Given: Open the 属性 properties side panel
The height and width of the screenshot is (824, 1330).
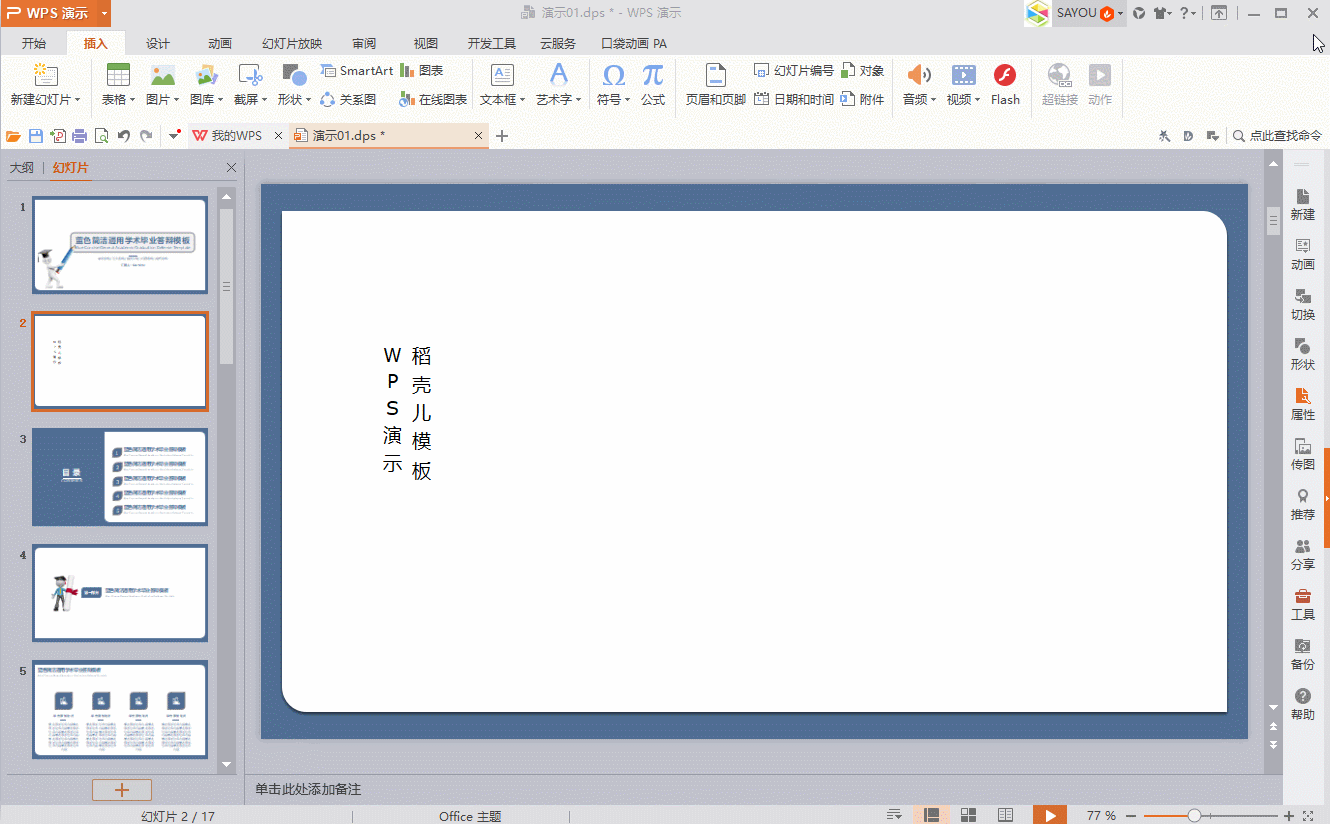Looking at the screenshot, I should tap(1303, 404).
